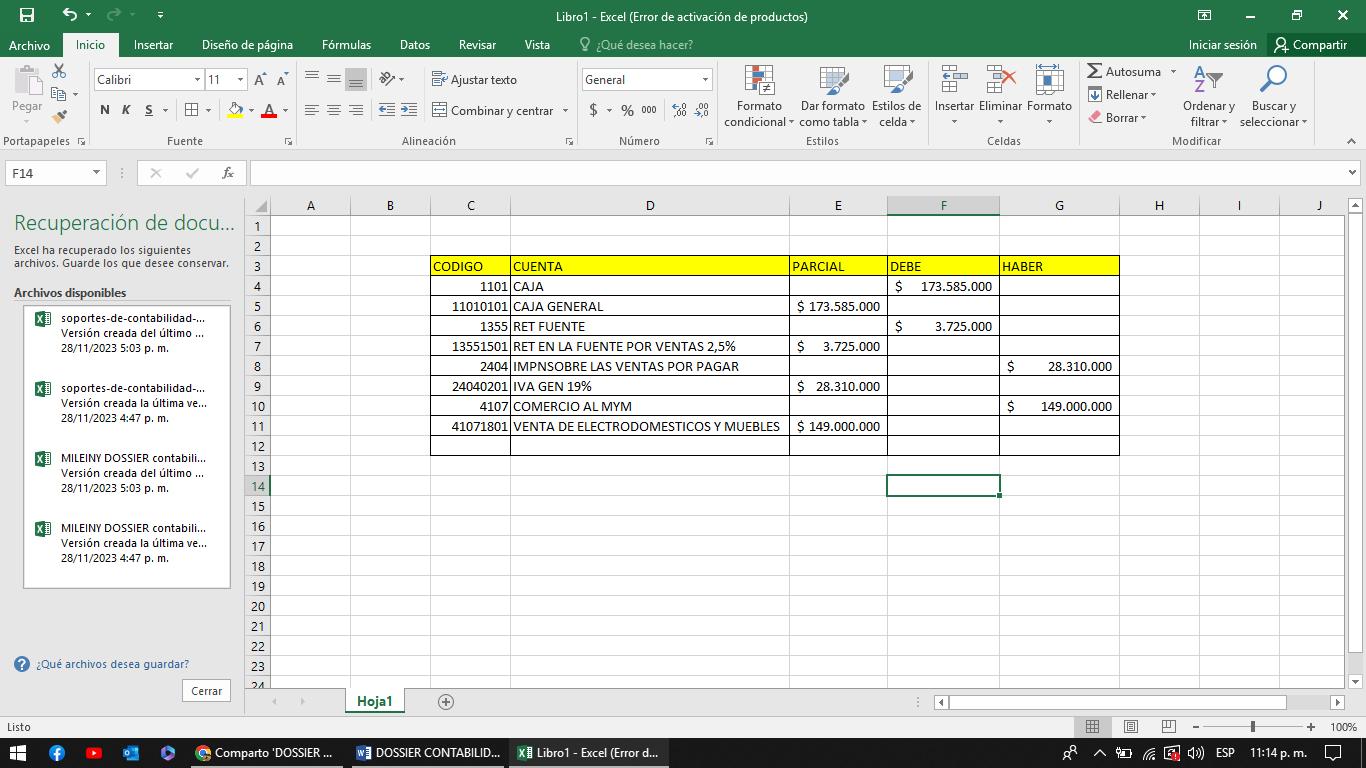
Task: Toggle center text alignment
Action: (334, 110)
